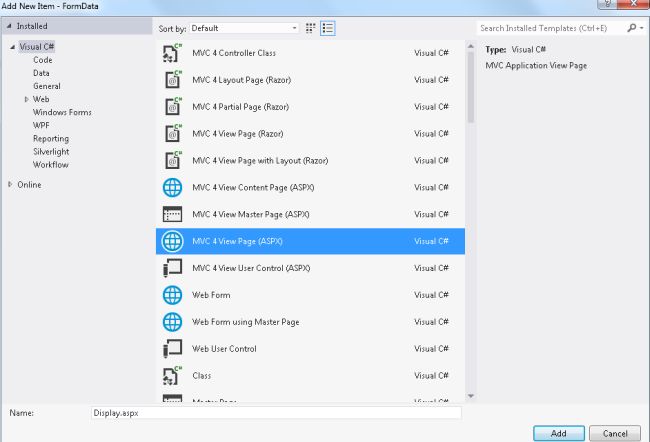650x442 pixels.
Task: Select Reporting category in tree
Action: pyautogui.click(x=51, y=138)
